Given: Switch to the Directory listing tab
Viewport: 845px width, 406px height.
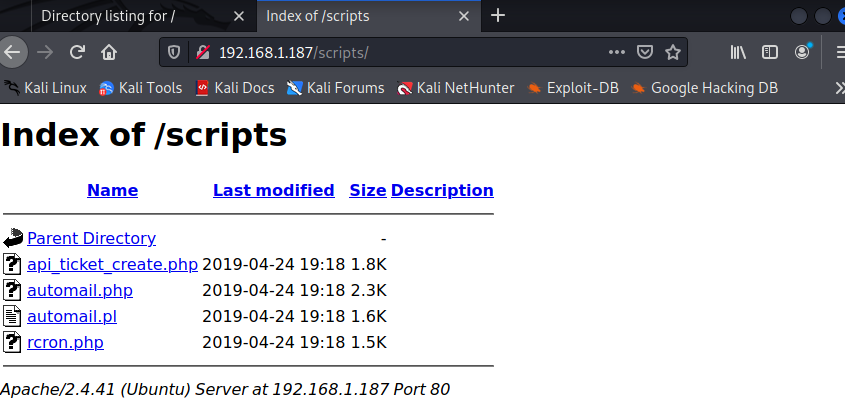Looking at the screenshot, I should [109, 16].
